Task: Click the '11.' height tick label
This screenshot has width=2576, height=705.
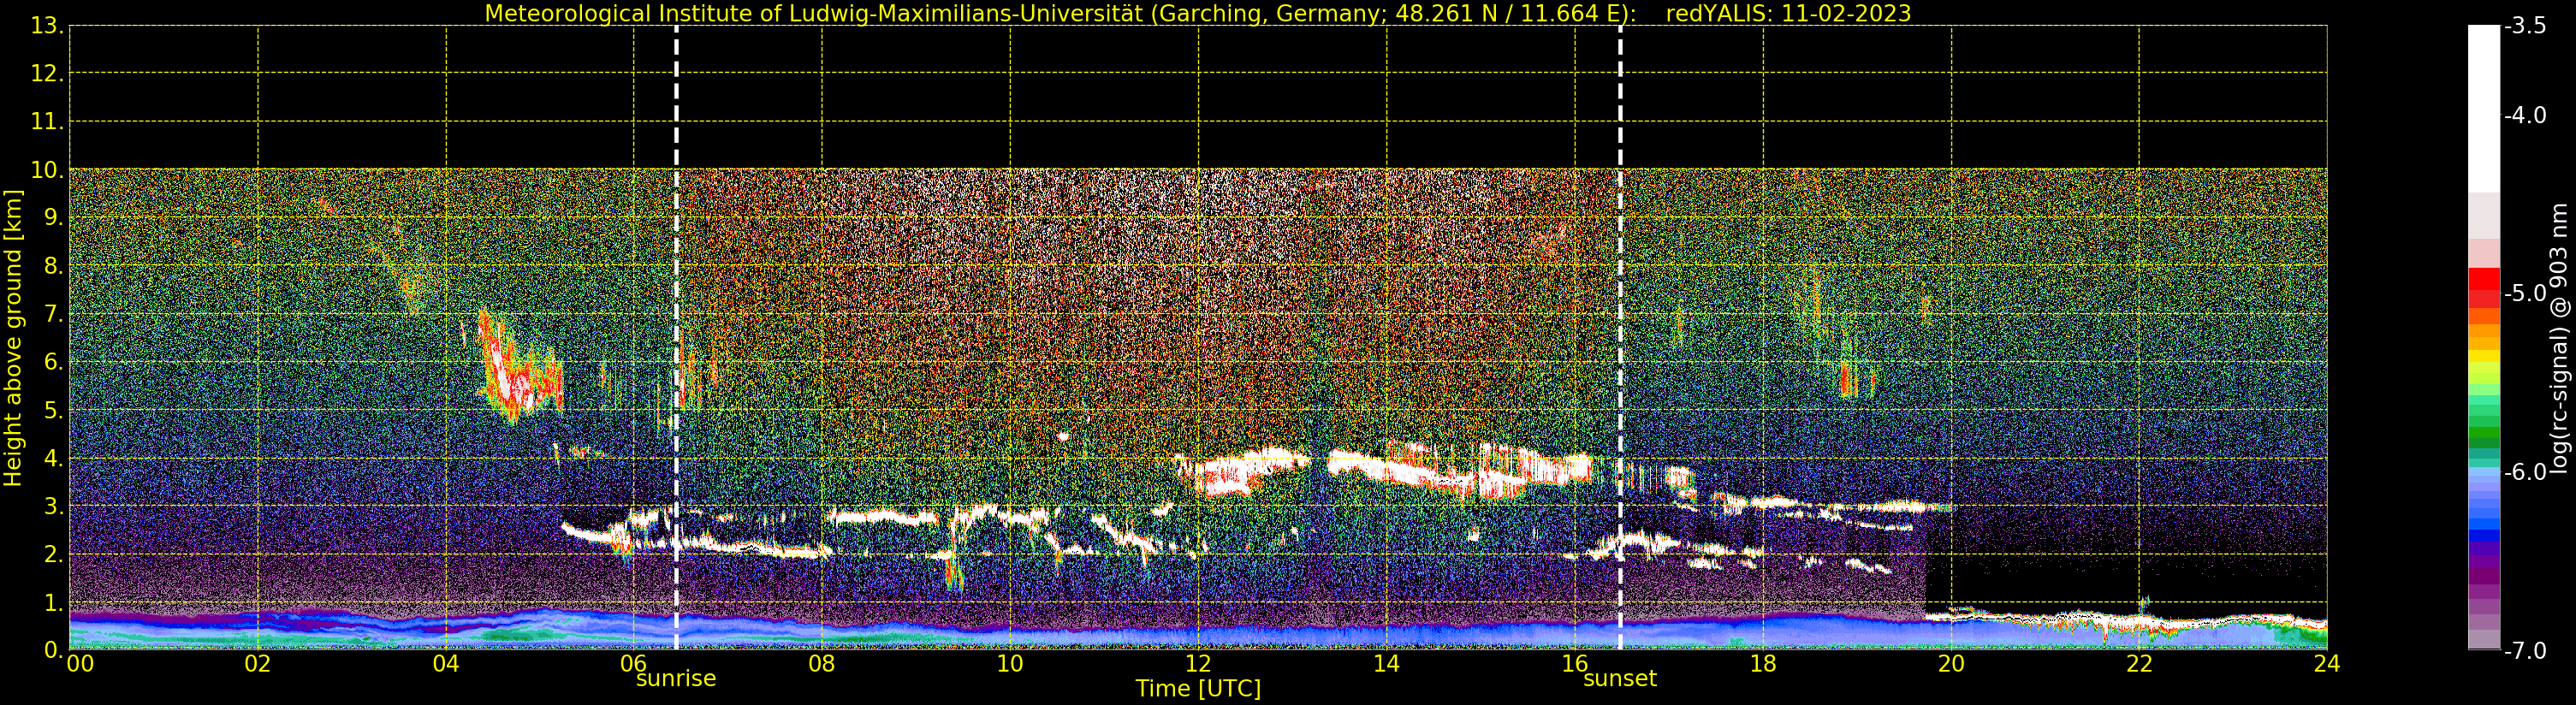Action: [x=47, y=122]
